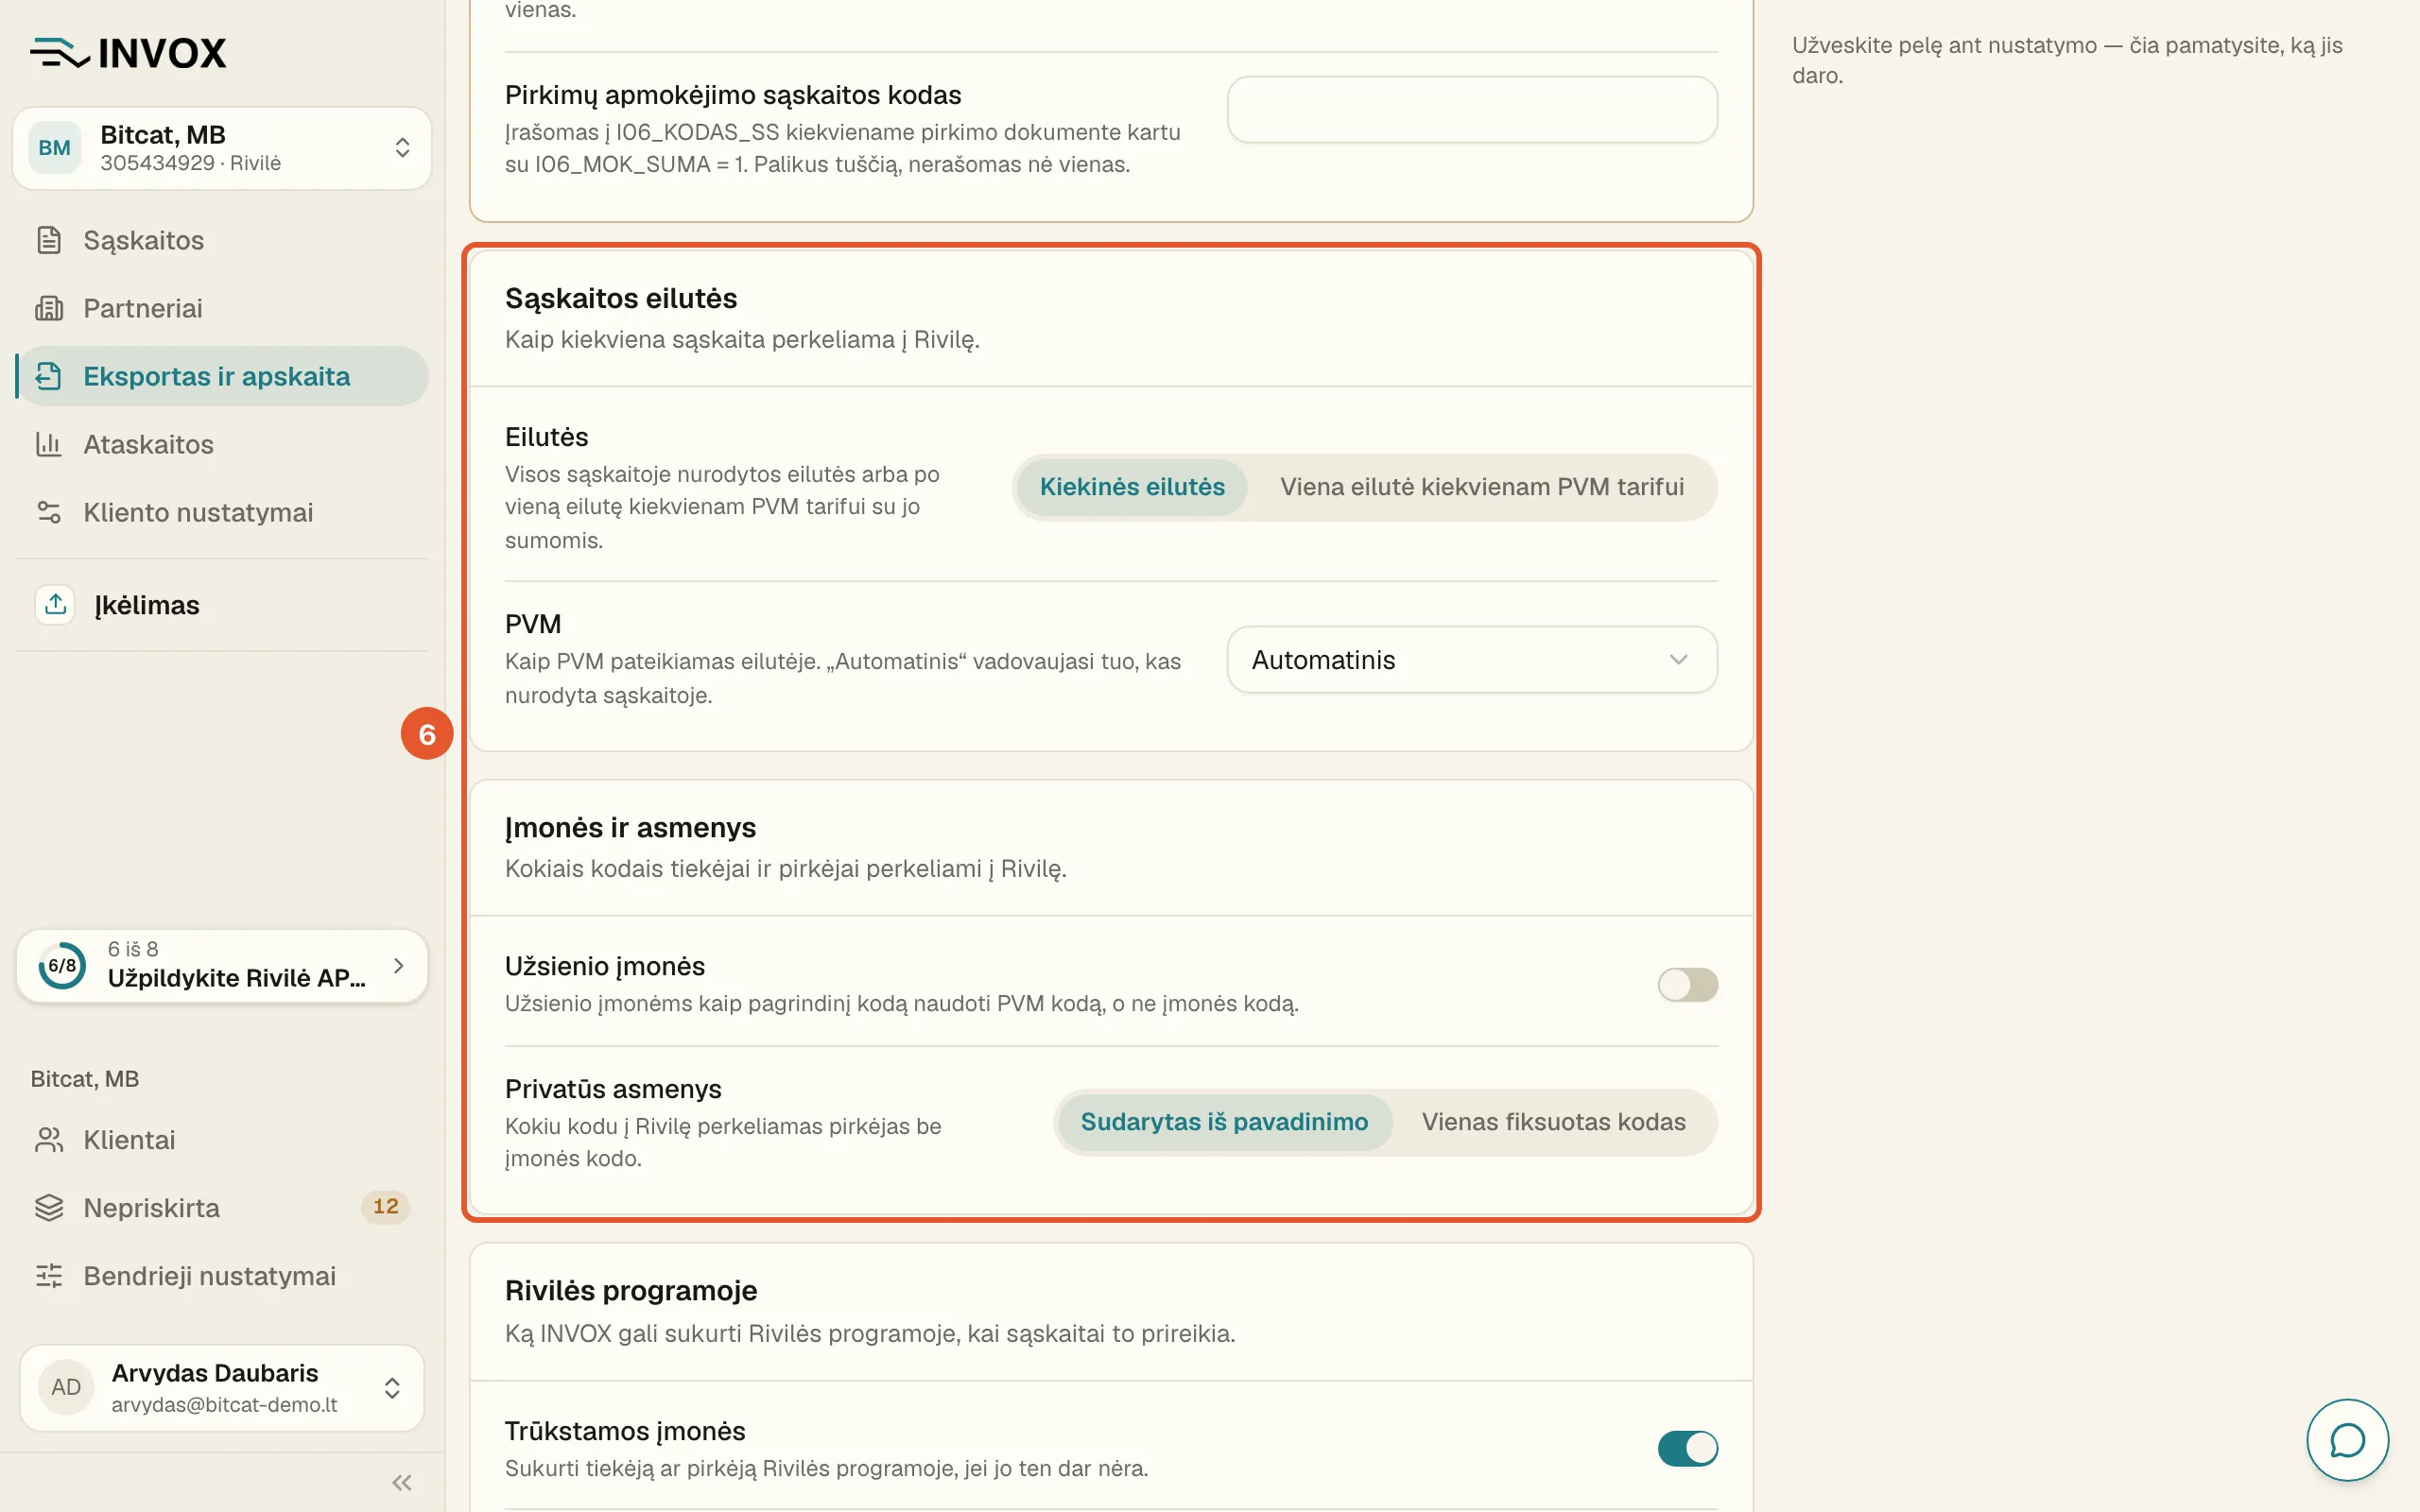Expand the Arvydas Daubaris user menu
2420x1512 pixels.
point(222,1387)
